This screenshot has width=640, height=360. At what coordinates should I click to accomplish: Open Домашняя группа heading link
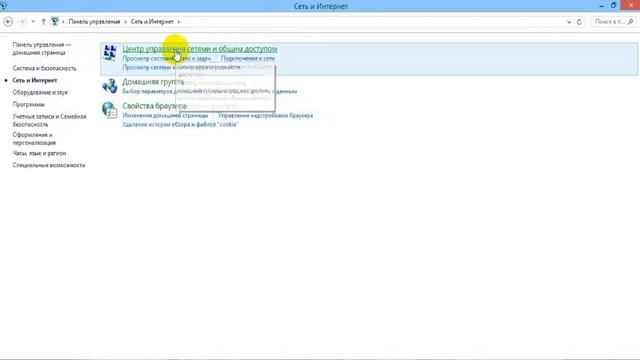pyautogui.click(x=153, y=82)
